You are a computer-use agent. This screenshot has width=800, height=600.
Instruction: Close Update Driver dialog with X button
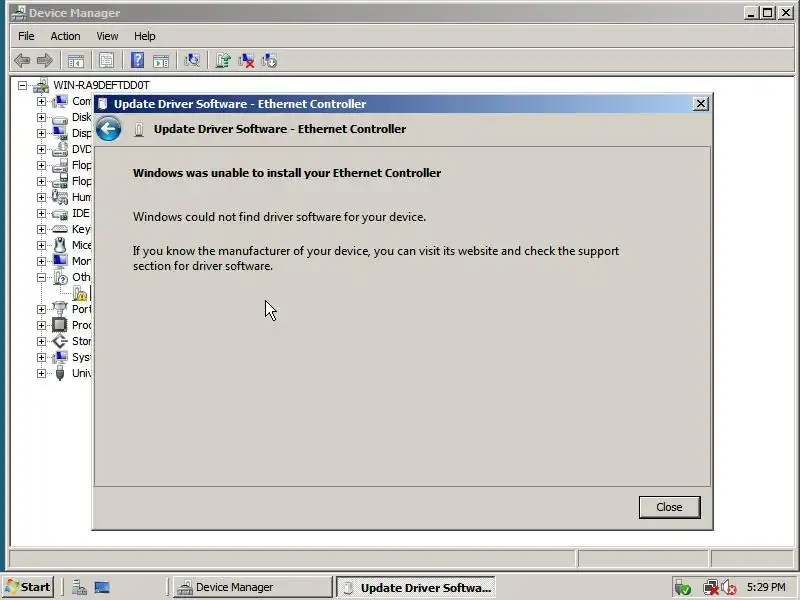pyautogui.click(x=701, y=104)
